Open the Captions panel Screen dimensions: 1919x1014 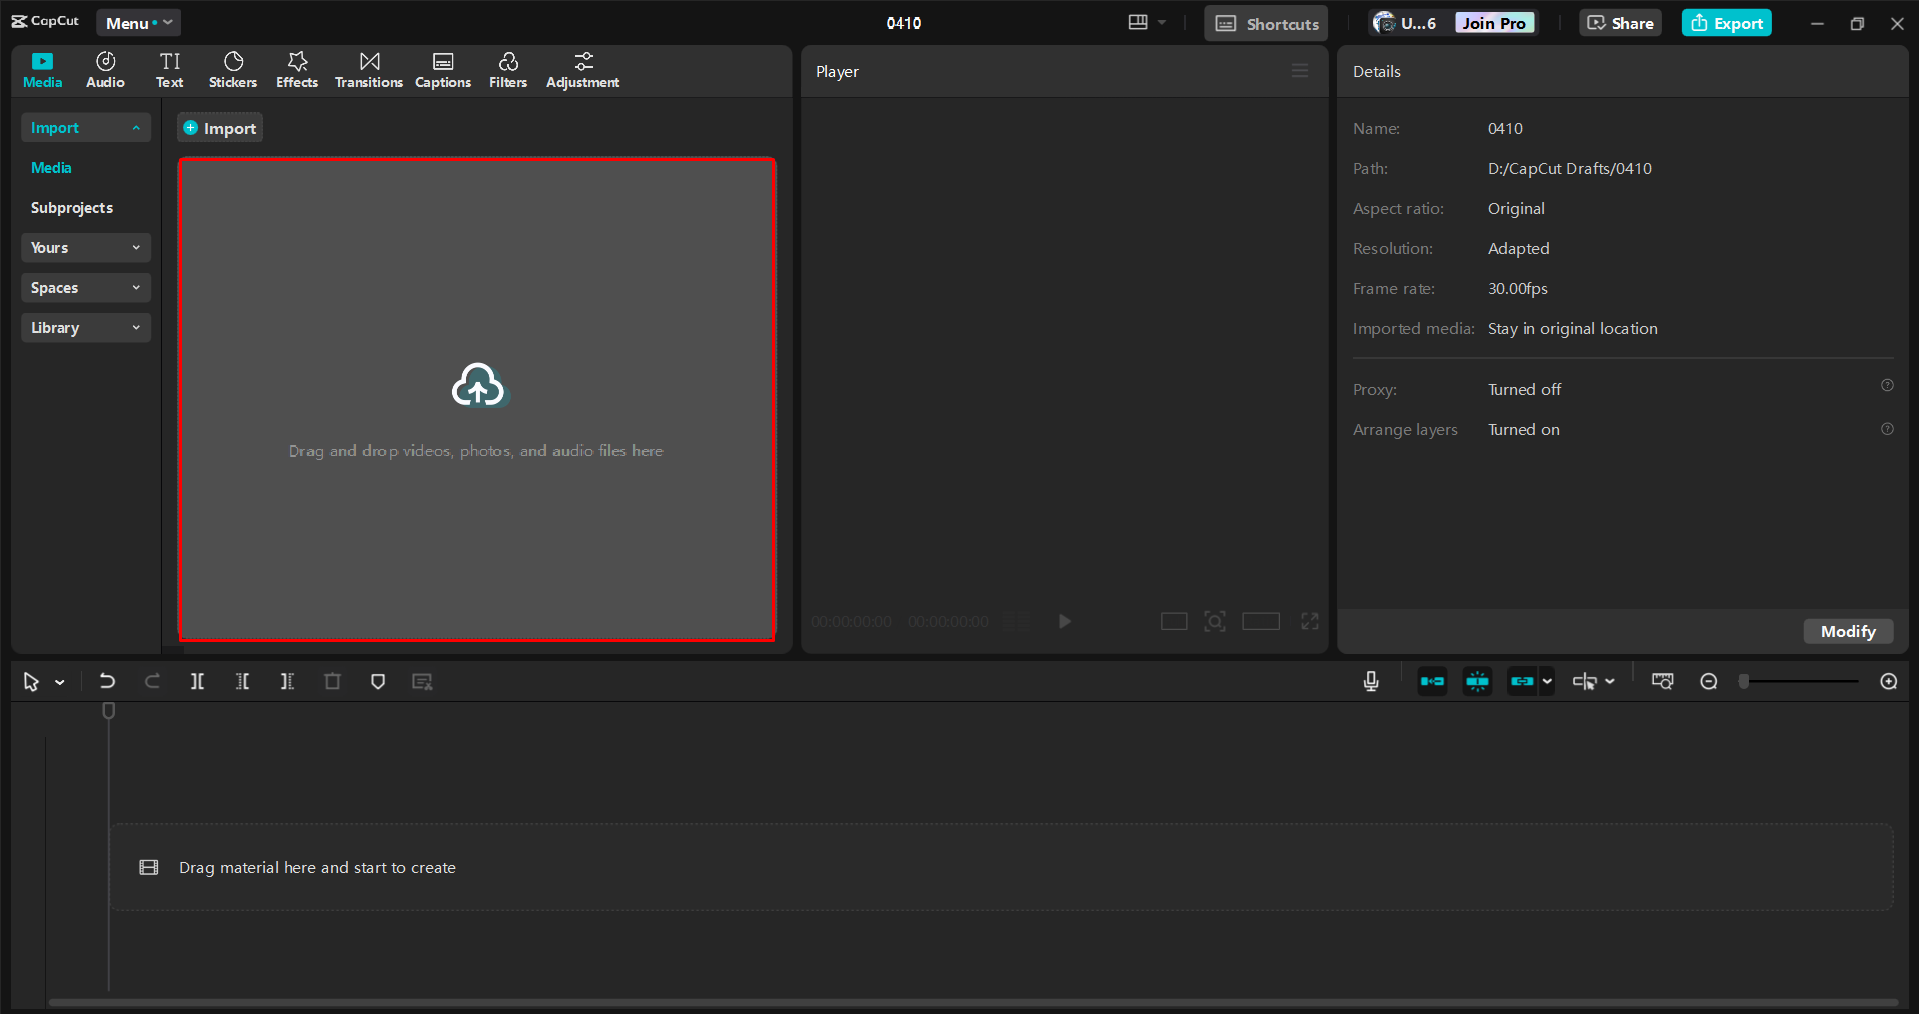442,69
